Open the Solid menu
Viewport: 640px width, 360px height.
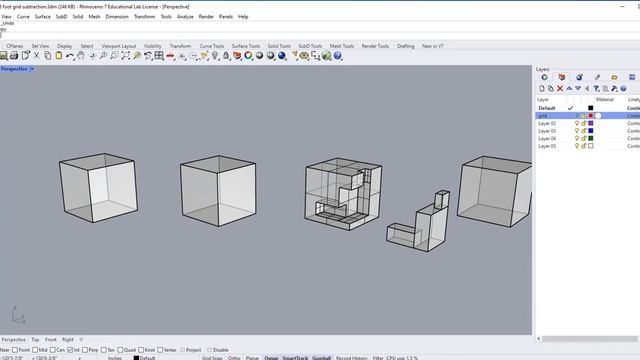(78, 17)
